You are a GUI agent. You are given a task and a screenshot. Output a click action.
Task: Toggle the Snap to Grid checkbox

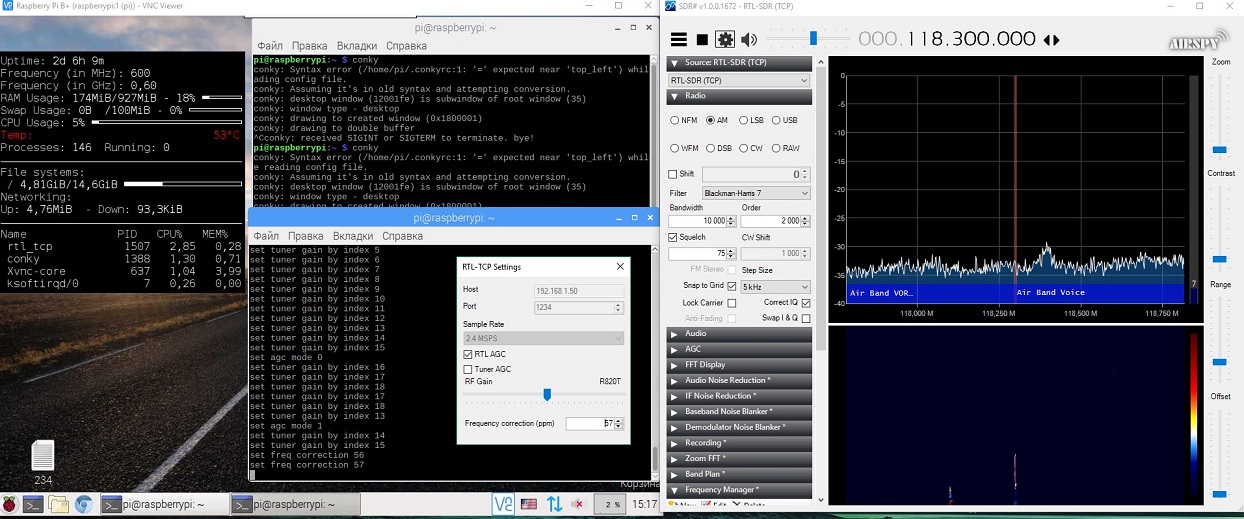[731, 286]
